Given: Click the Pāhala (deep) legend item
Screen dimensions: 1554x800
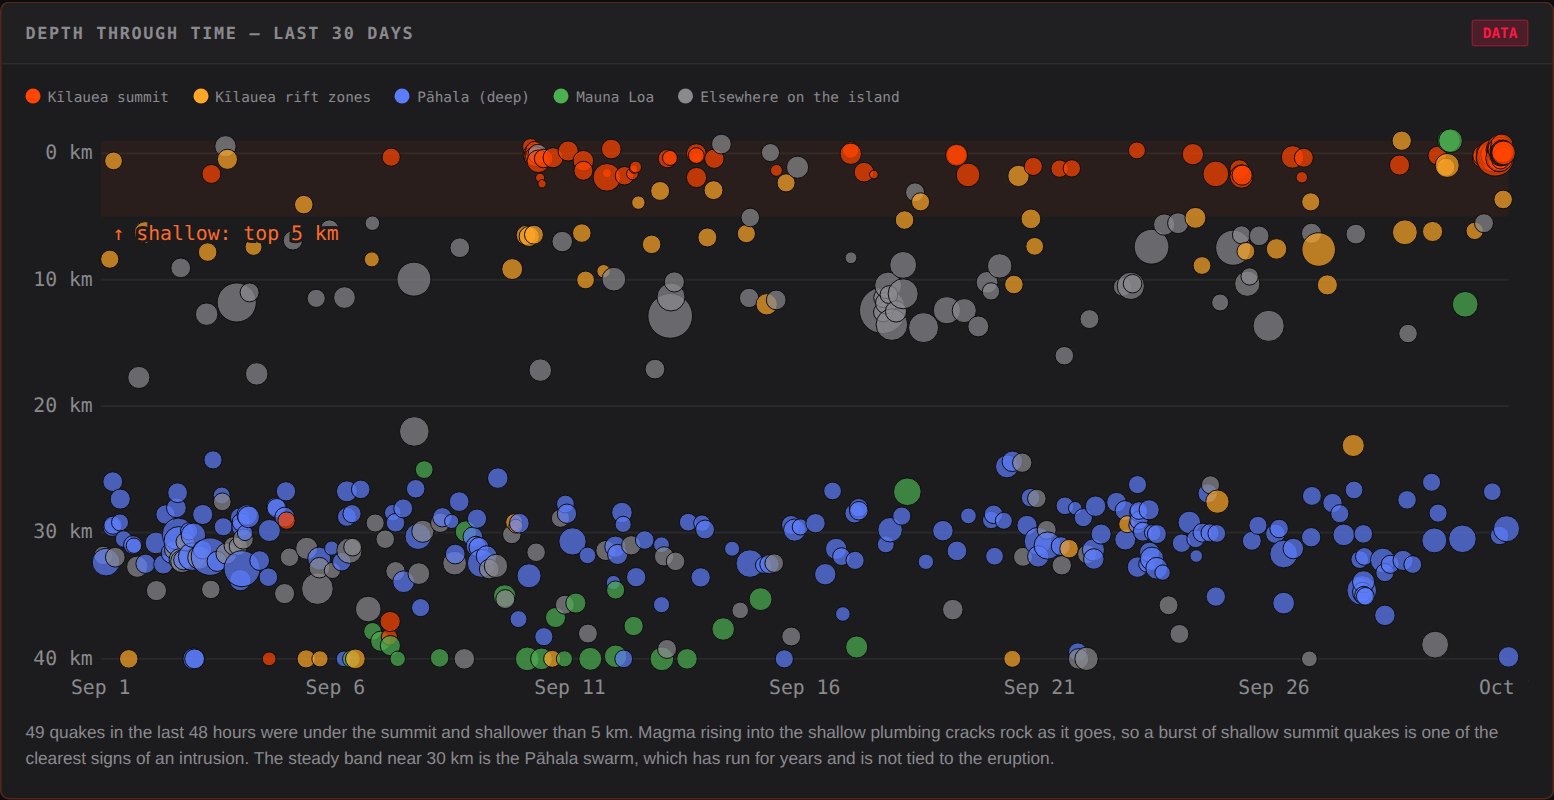Looking at the screenshot, I should point(462,97).
